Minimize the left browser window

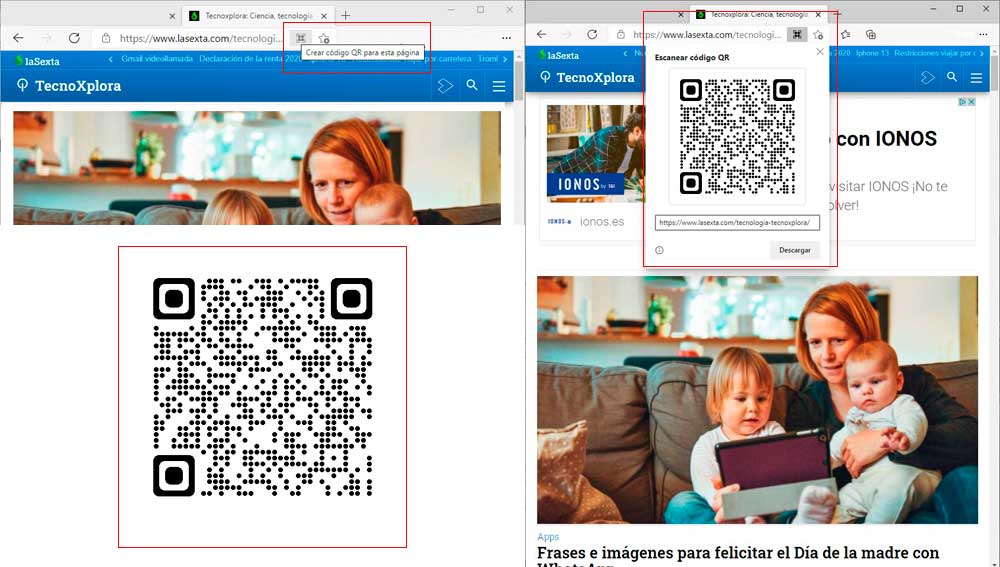[x=452, y=10]
